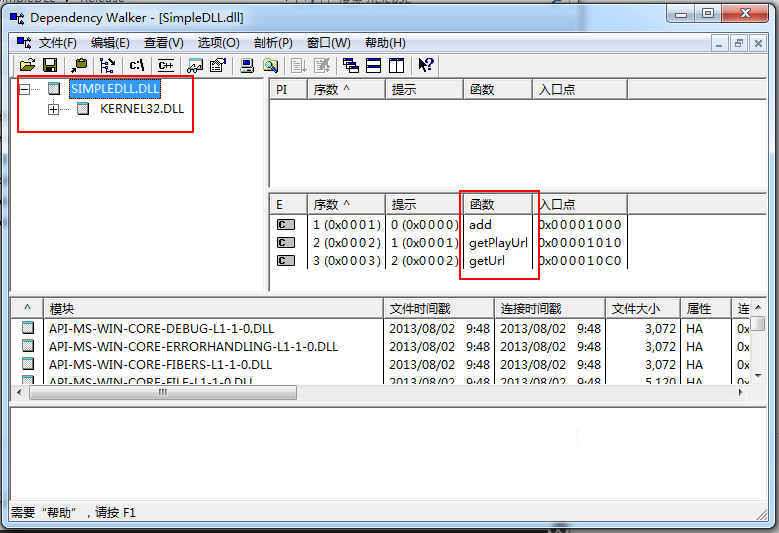This screenshot has width=779, height=533.
Task: Sort exports by E column header
Action: (x=289, y=204)
